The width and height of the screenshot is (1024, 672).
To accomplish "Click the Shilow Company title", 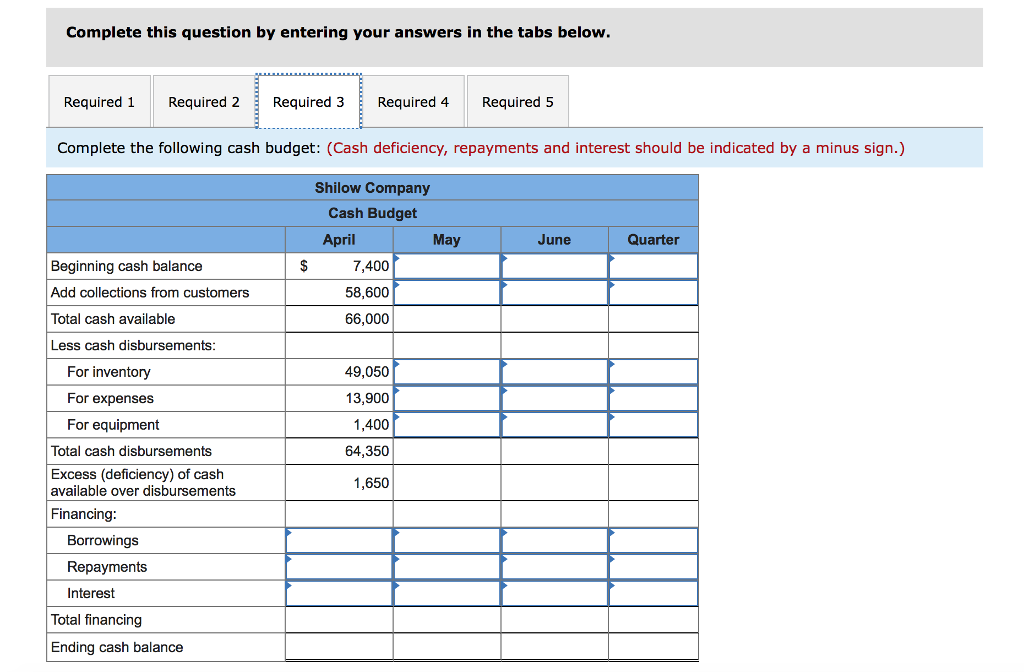I will (372, 188).
